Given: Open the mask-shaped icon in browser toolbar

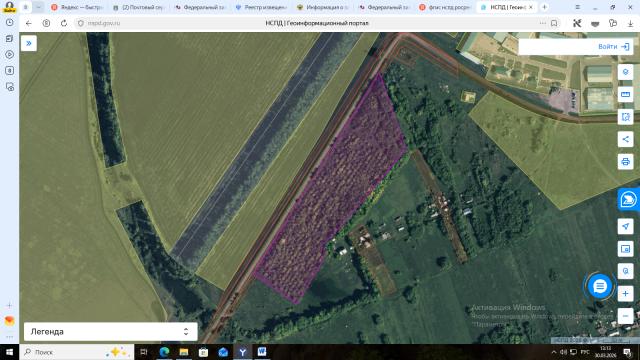Looking at the screenshot, I should coord(595,24).
